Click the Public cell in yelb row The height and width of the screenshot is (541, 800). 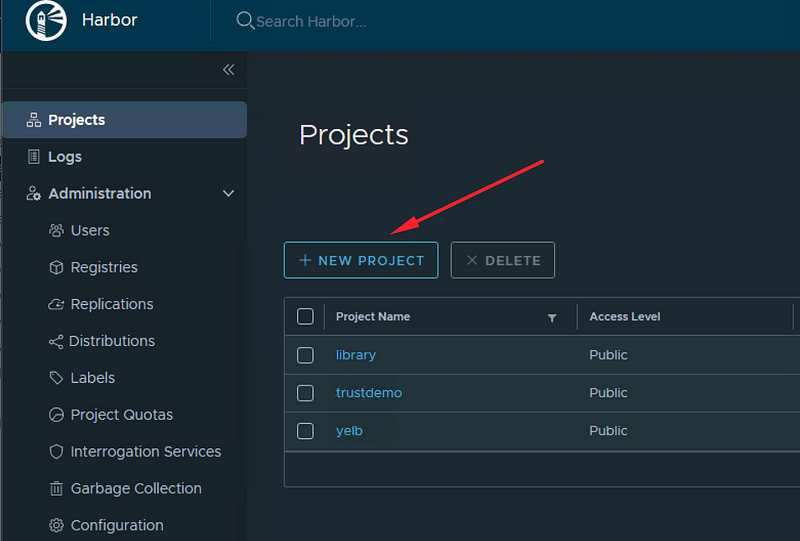(608, 431)
